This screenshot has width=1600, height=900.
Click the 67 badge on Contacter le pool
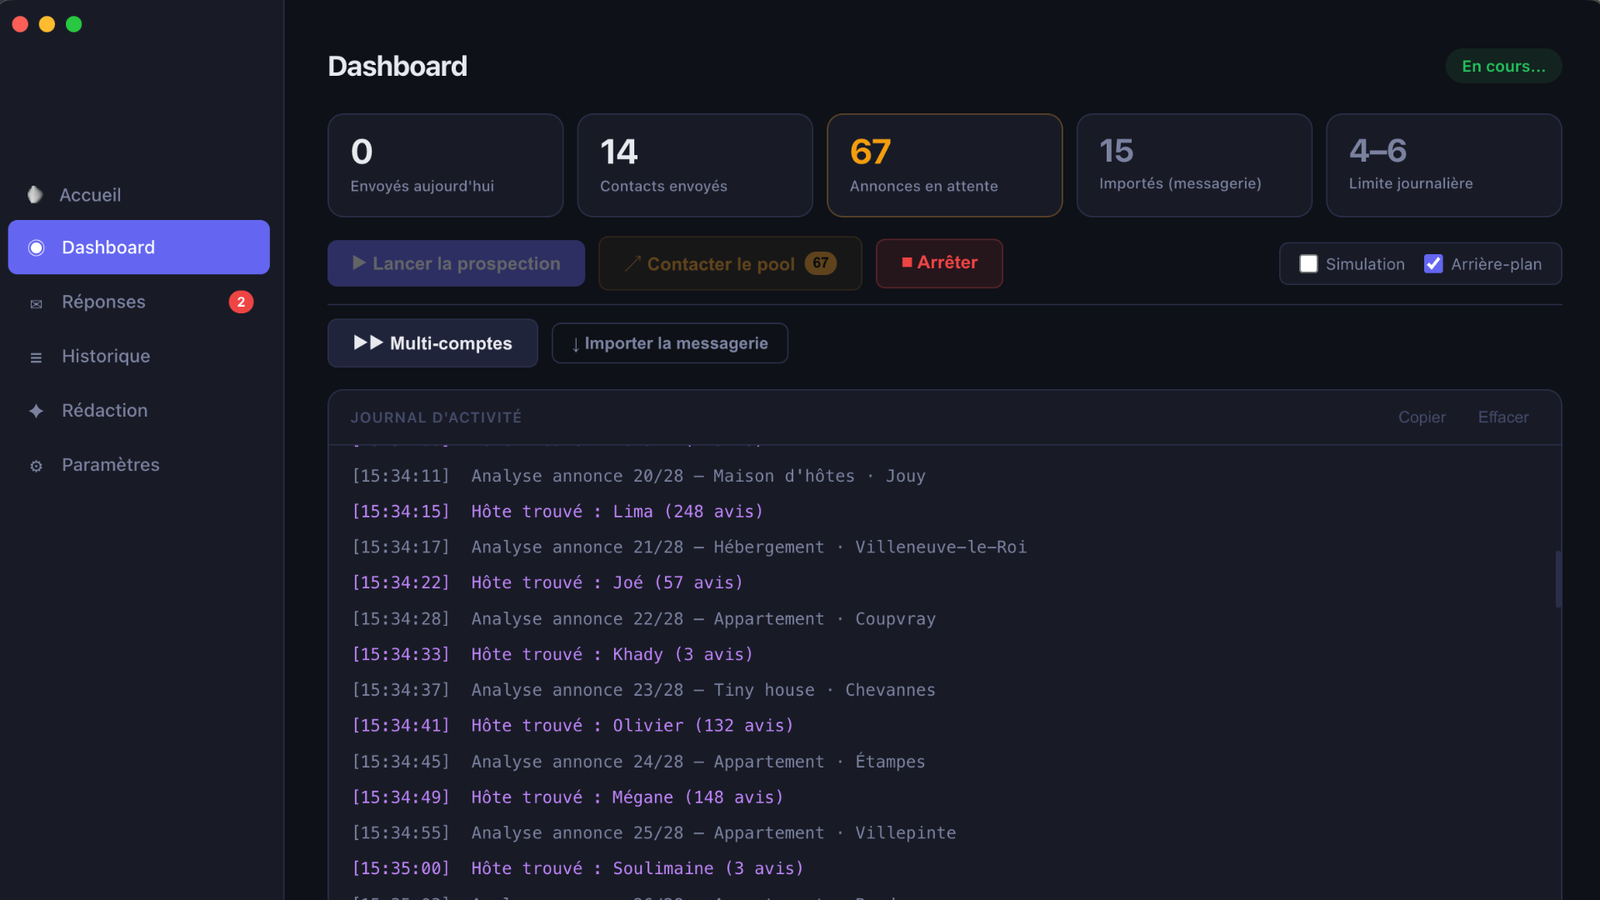pos(820,263)
